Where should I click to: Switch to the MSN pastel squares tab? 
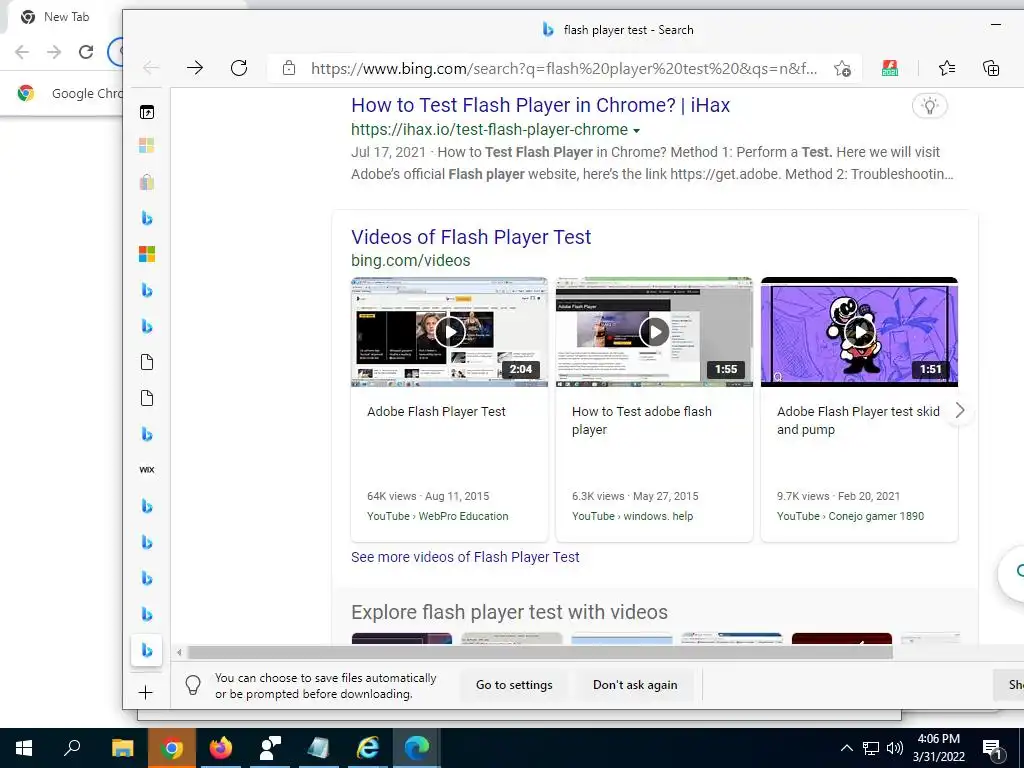[x=147, y=146]
